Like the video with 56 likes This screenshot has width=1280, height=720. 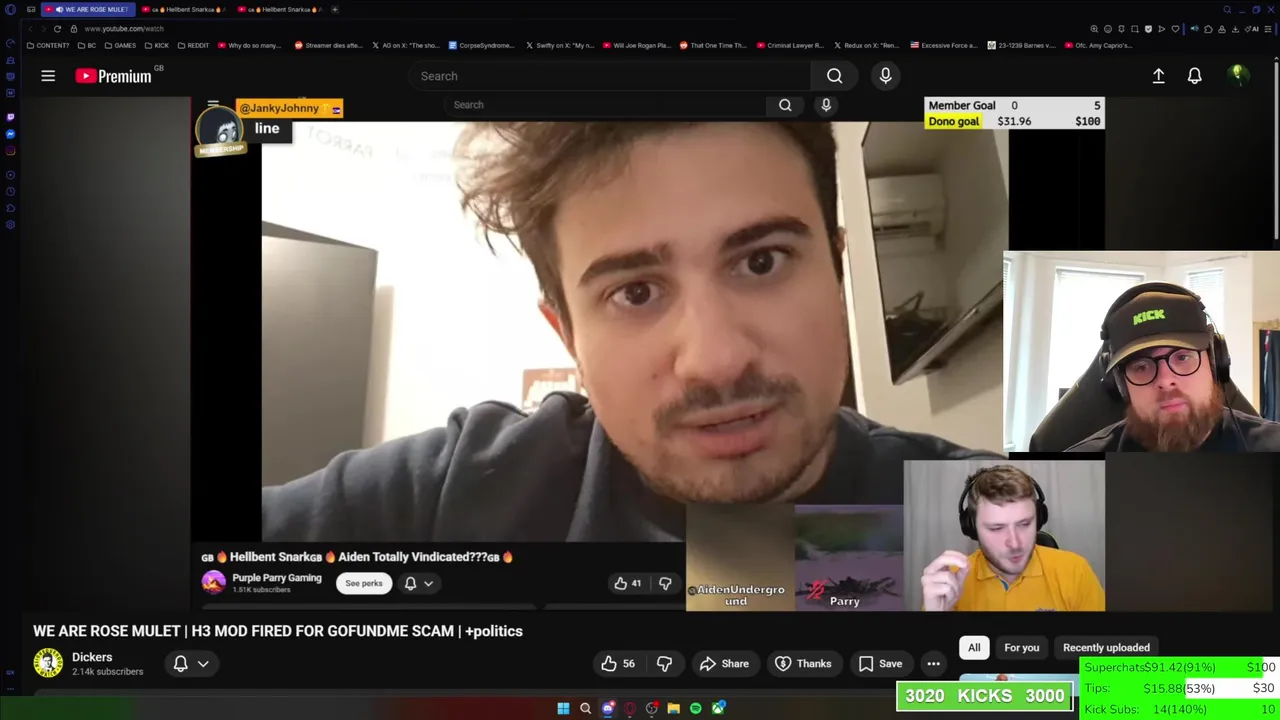point(618,664)
